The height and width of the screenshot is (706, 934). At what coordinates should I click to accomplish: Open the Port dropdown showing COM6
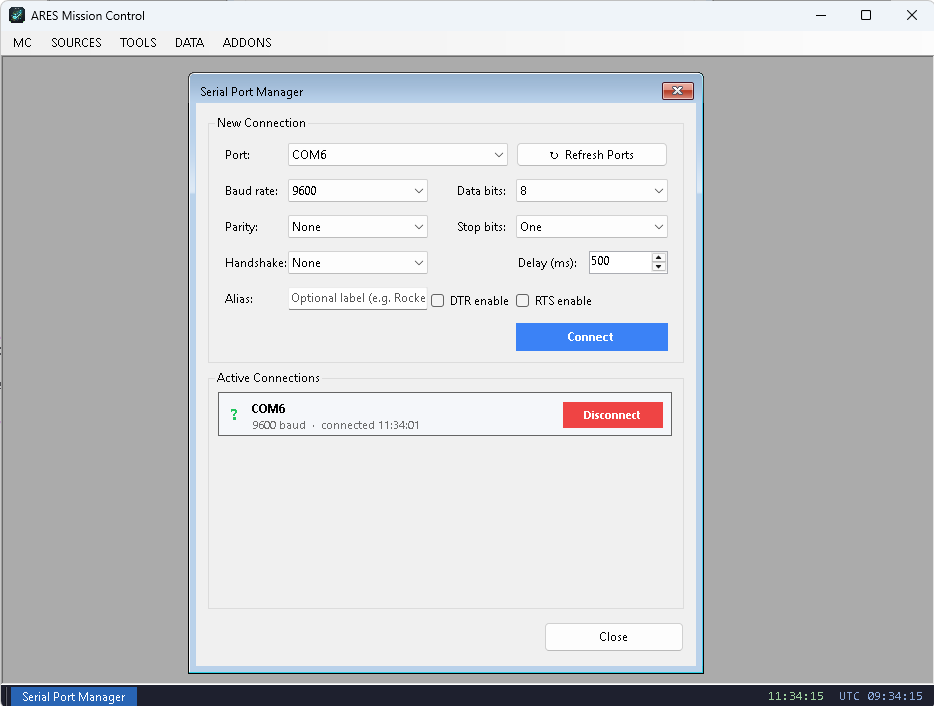pyautogui.click(x=397, y=155)
